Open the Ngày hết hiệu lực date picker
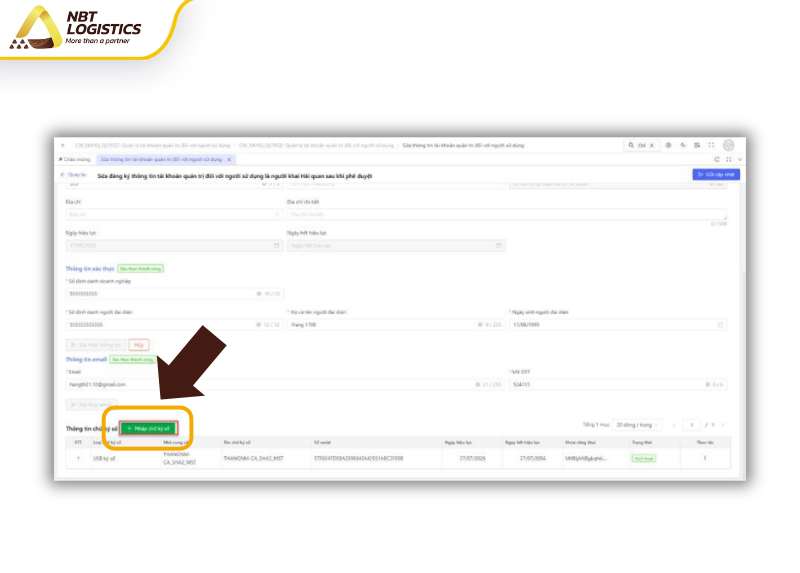Viewport: 800px width, 573px height. [x=396, y=246]
